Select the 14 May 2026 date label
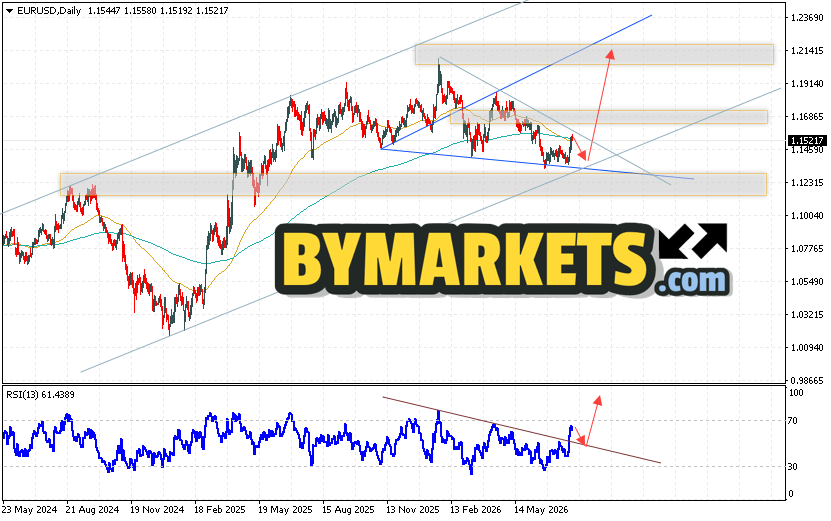 (x=541, y=510)
